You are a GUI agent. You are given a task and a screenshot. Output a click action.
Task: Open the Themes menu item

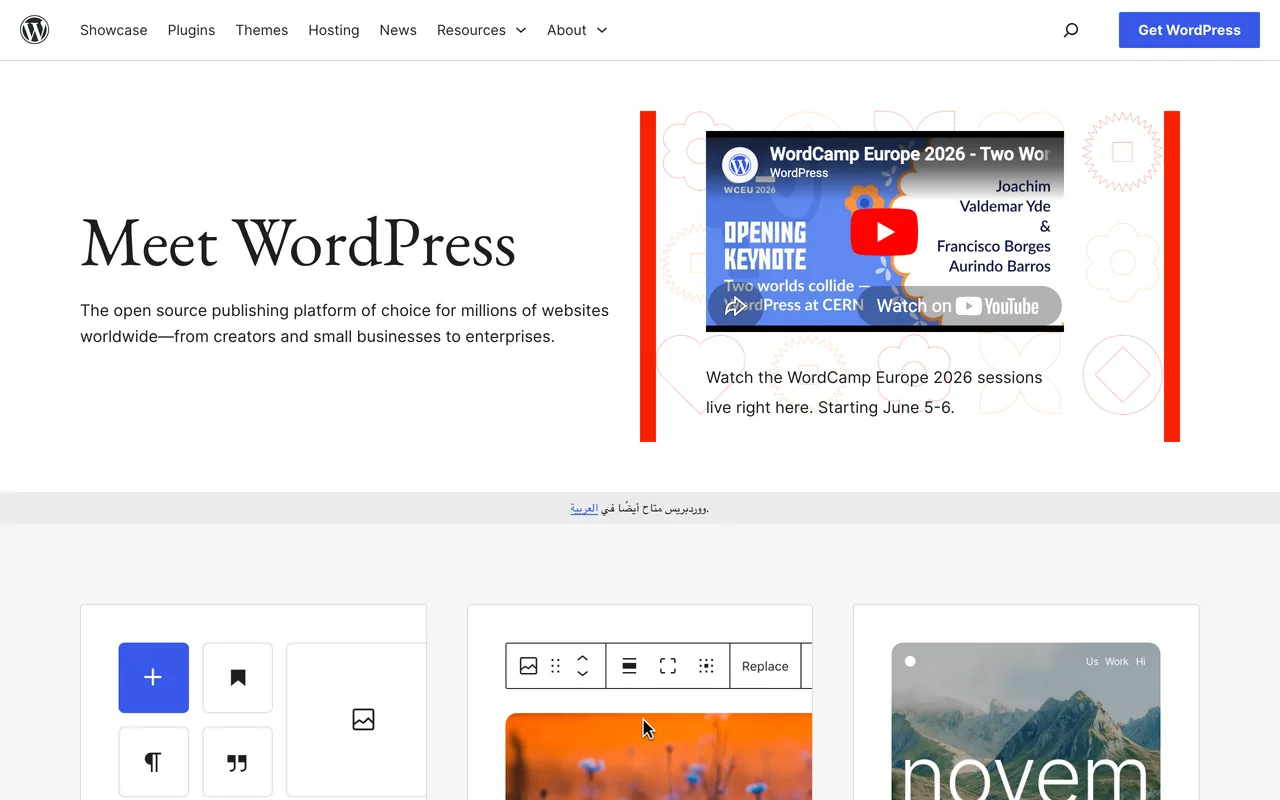pos(262,30)
